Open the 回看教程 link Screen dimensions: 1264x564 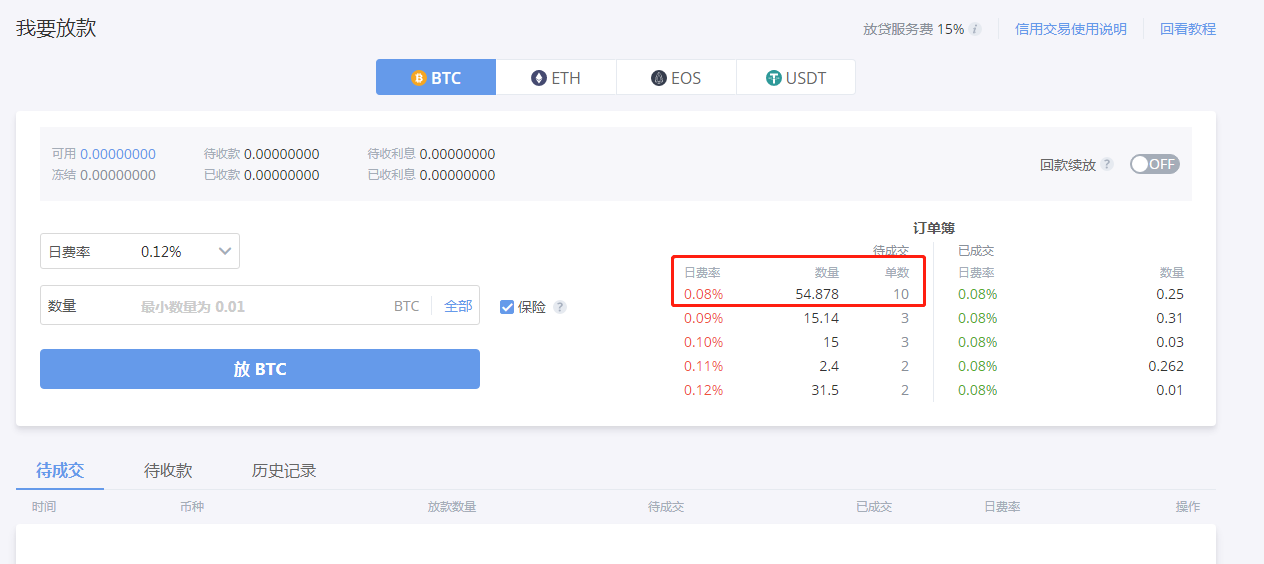coord(1188,29)
